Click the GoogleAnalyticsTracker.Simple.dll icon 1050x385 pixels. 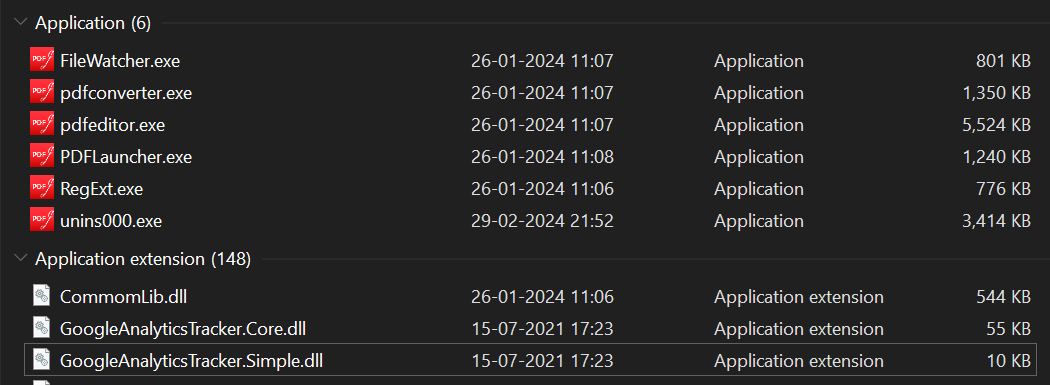42,360
